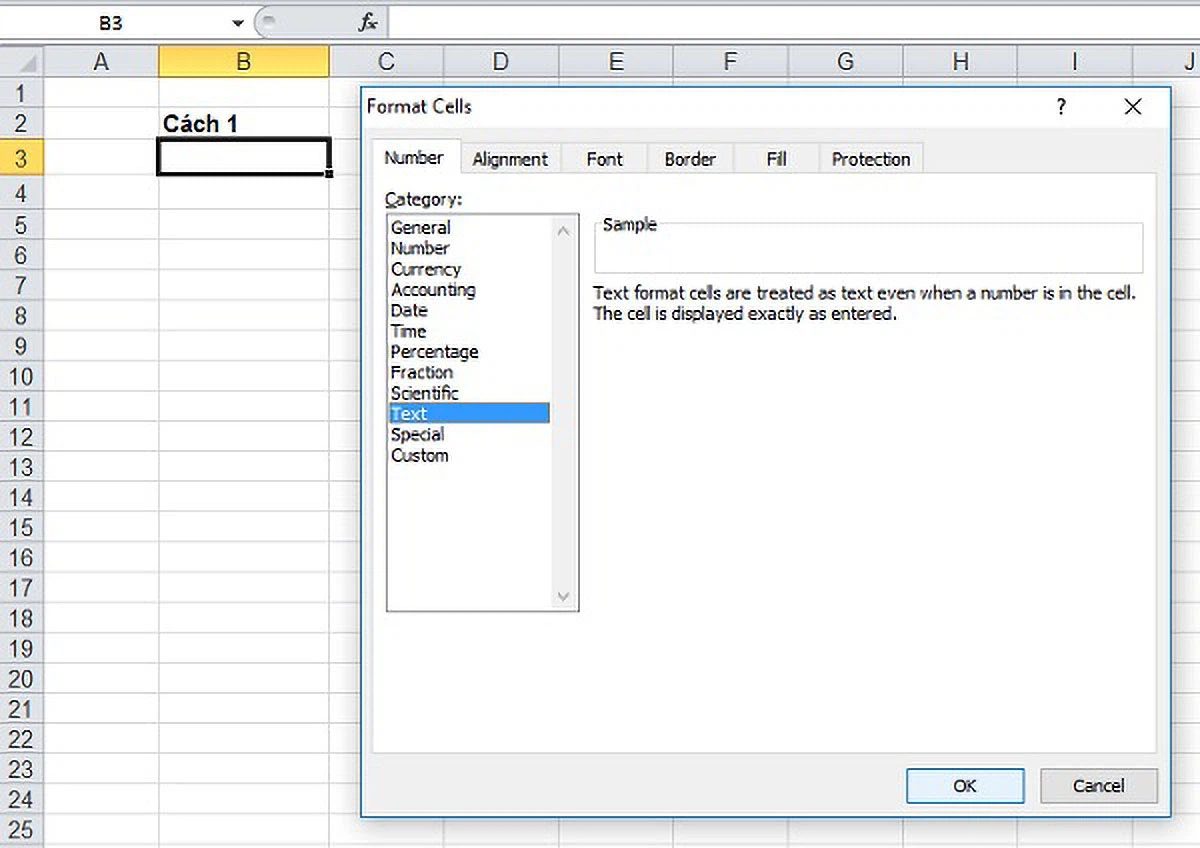
Task: Switch to the Protection tab
Action: tap(869, 158)
